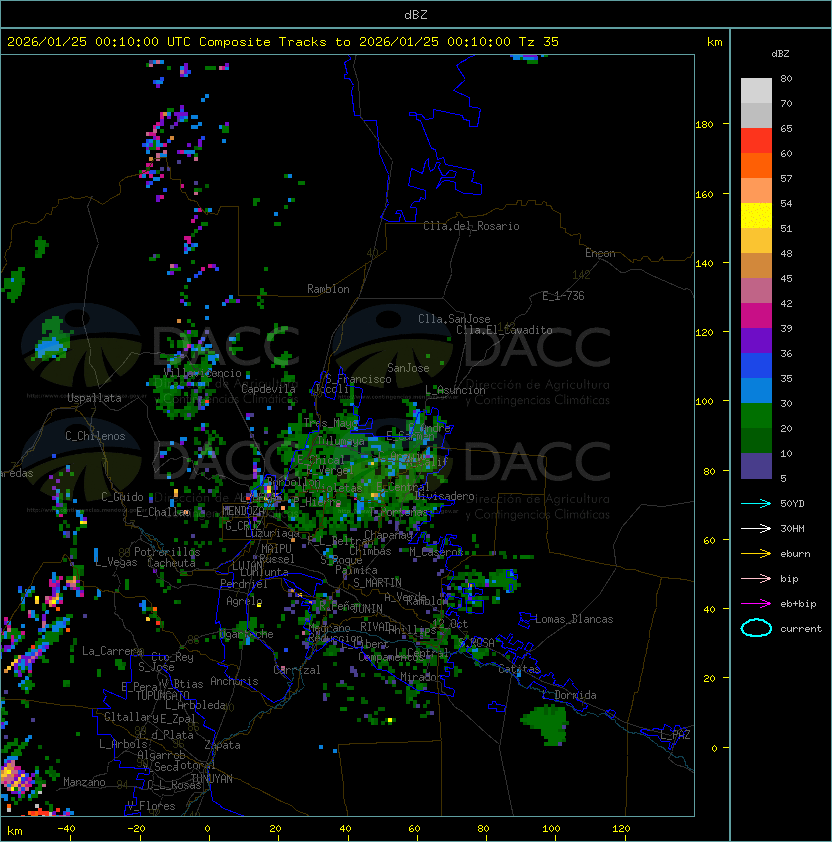
Task: Click the white 30HM arrow in legend
Action: tap(756, 529)
